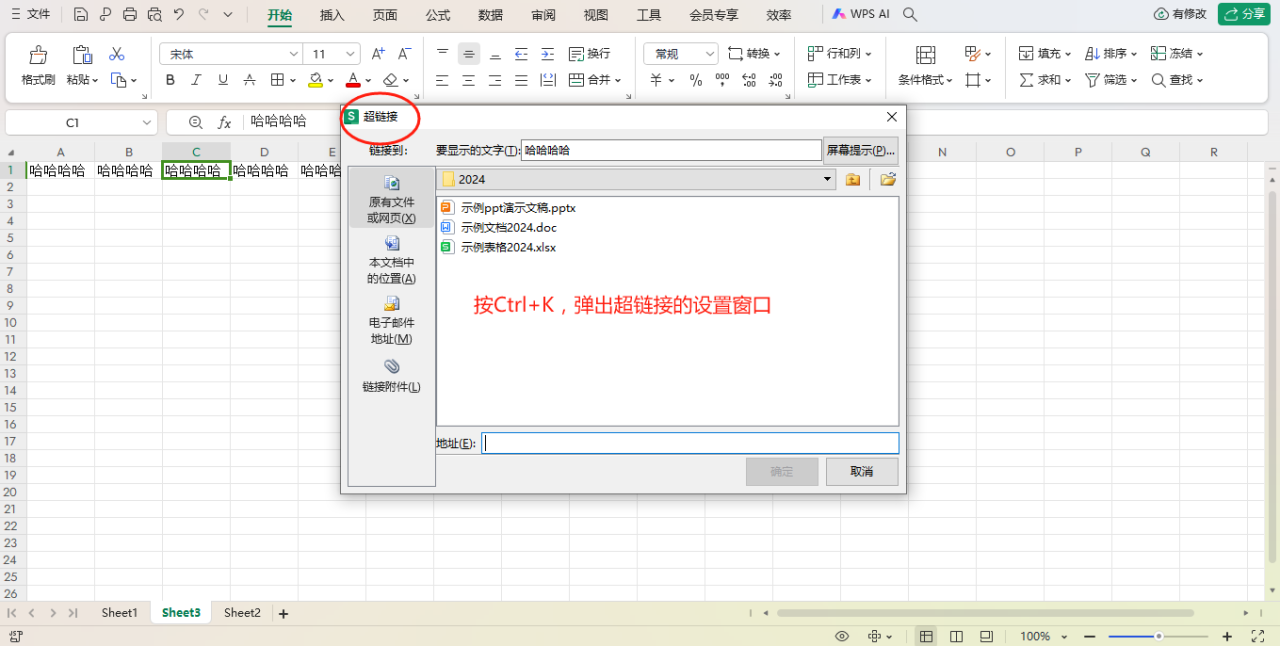The image size is (1280, 646).
Task: Click the zoom in plus in status bar
Action: point(1227,636)
